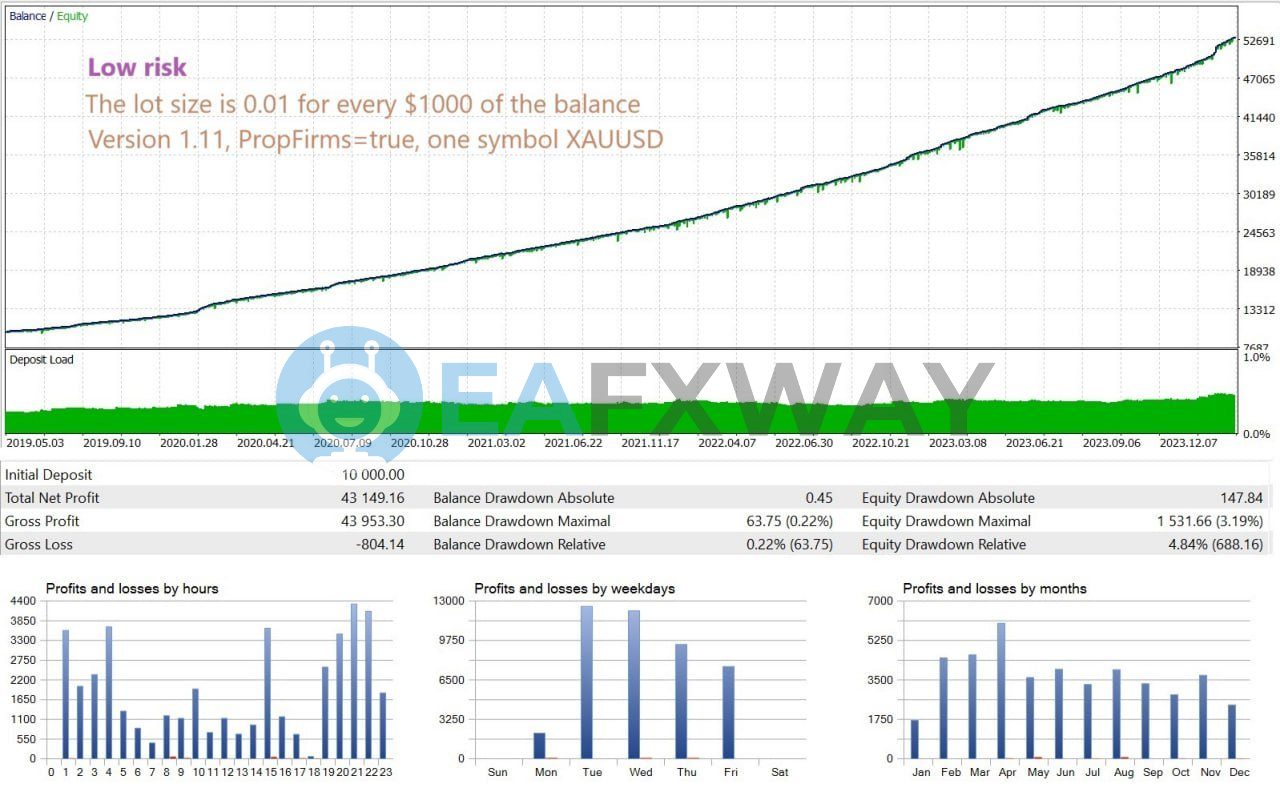Select the '4.84% (688.16)' value
This screenshot has width=1280, height=800.
(1215, 545)
